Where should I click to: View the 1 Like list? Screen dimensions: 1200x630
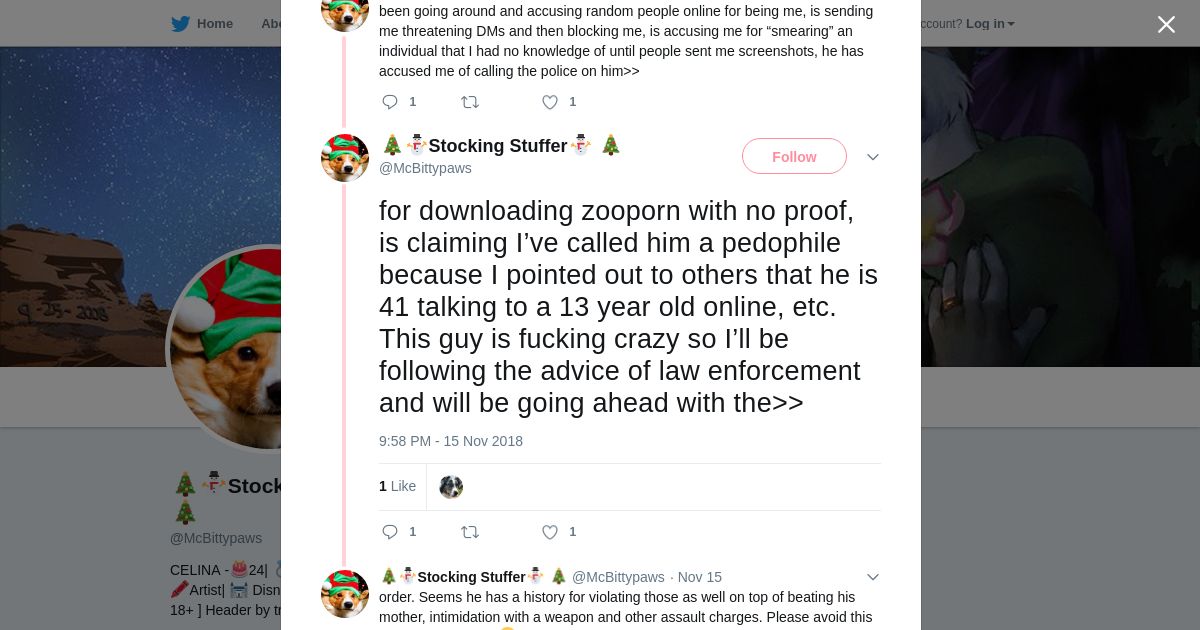397,486
